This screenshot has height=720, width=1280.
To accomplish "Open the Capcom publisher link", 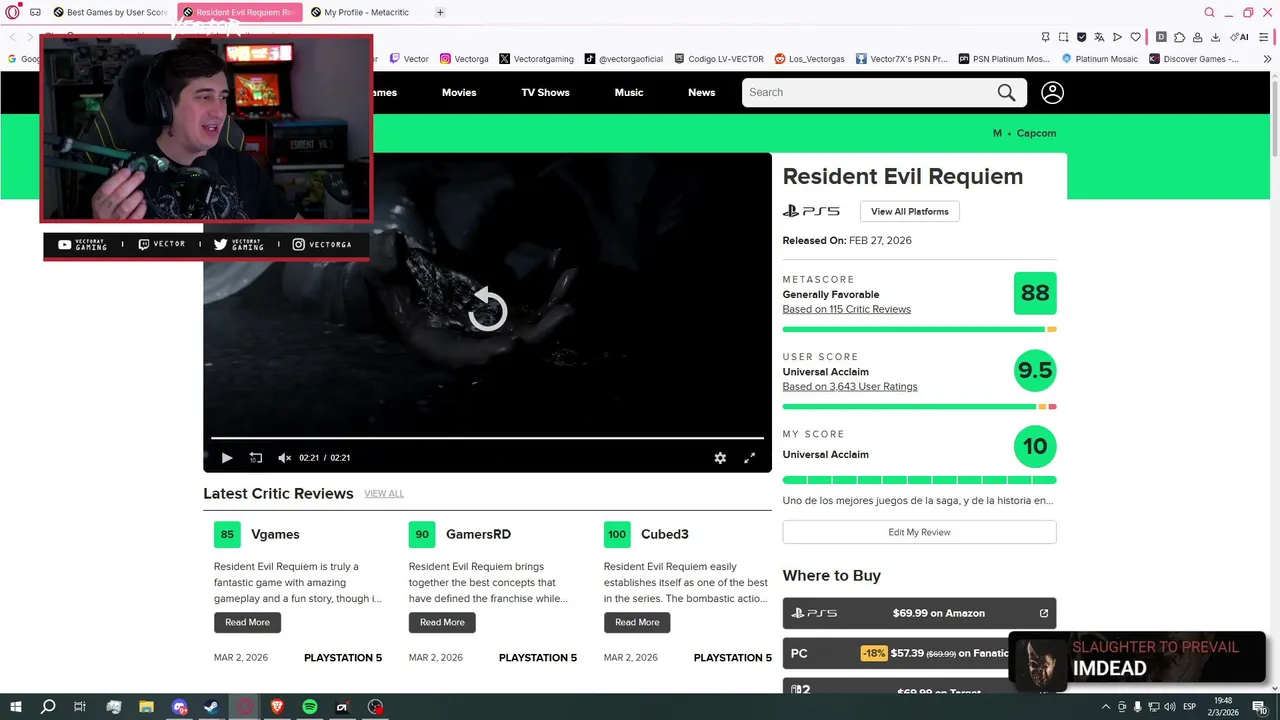I will coord(1036,133).
